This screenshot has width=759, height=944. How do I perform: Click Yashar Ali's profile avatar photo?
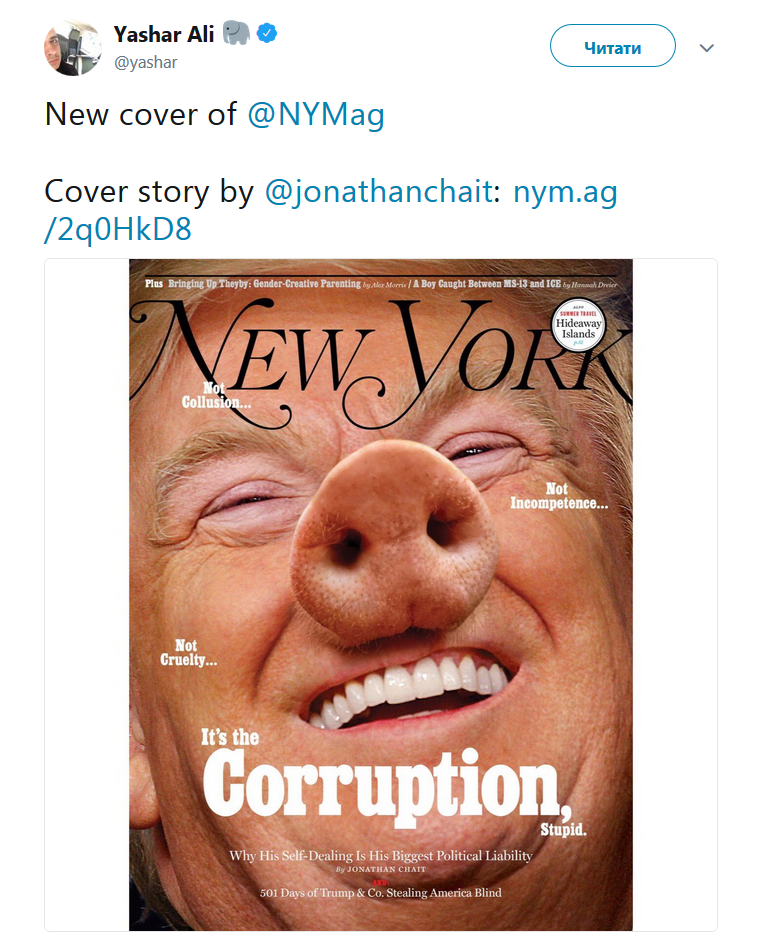coord(73,47)
